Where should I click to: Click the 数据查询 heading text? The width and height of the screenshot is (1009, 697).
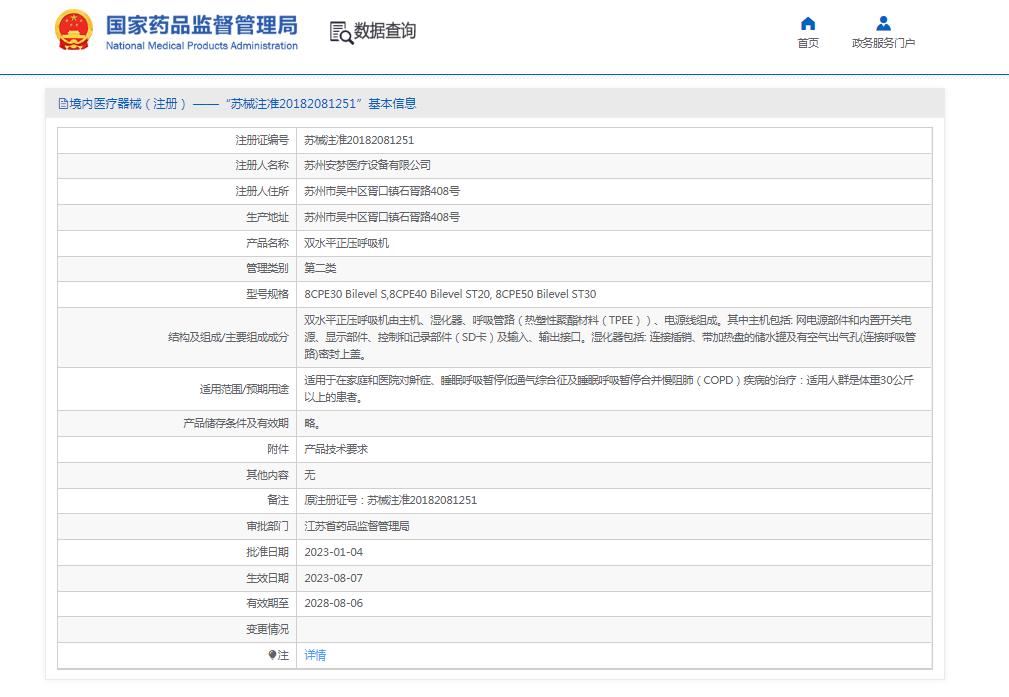(x=385, y=31)
